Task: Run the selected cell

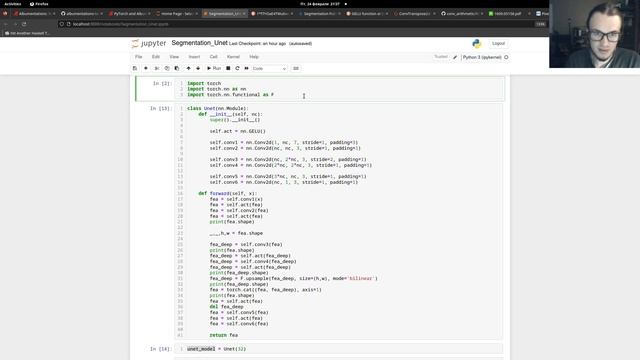Action: point(214,68)
